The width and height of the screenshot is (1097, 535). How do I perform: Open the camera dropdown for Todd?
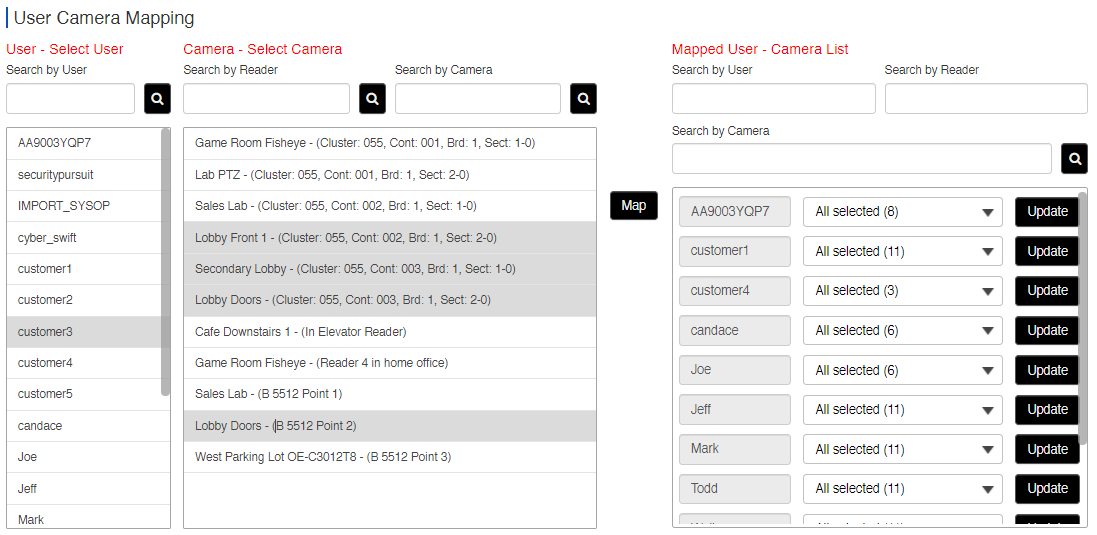[903, 488]
